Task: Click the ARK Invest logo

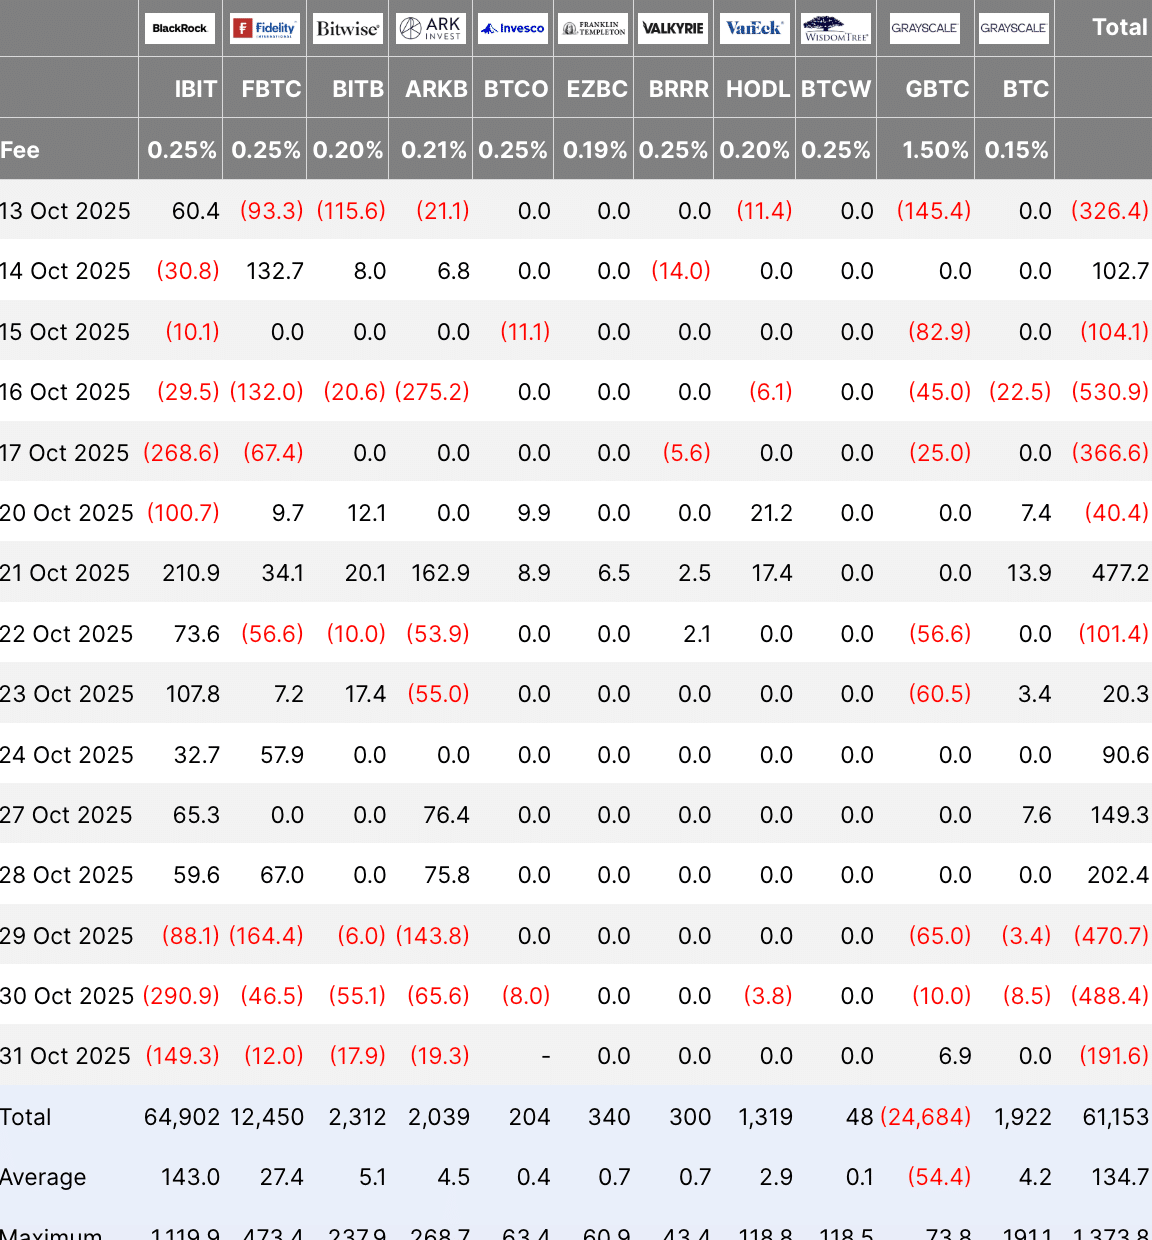Action: 430,28
